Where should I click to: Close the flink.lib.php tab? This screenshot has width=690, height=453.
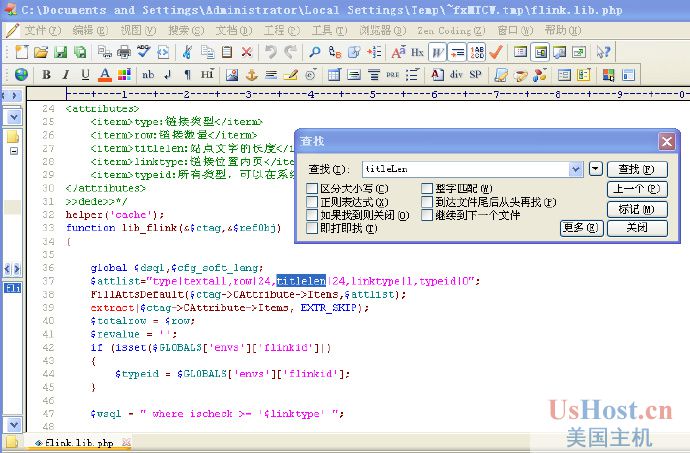point(126,442)
